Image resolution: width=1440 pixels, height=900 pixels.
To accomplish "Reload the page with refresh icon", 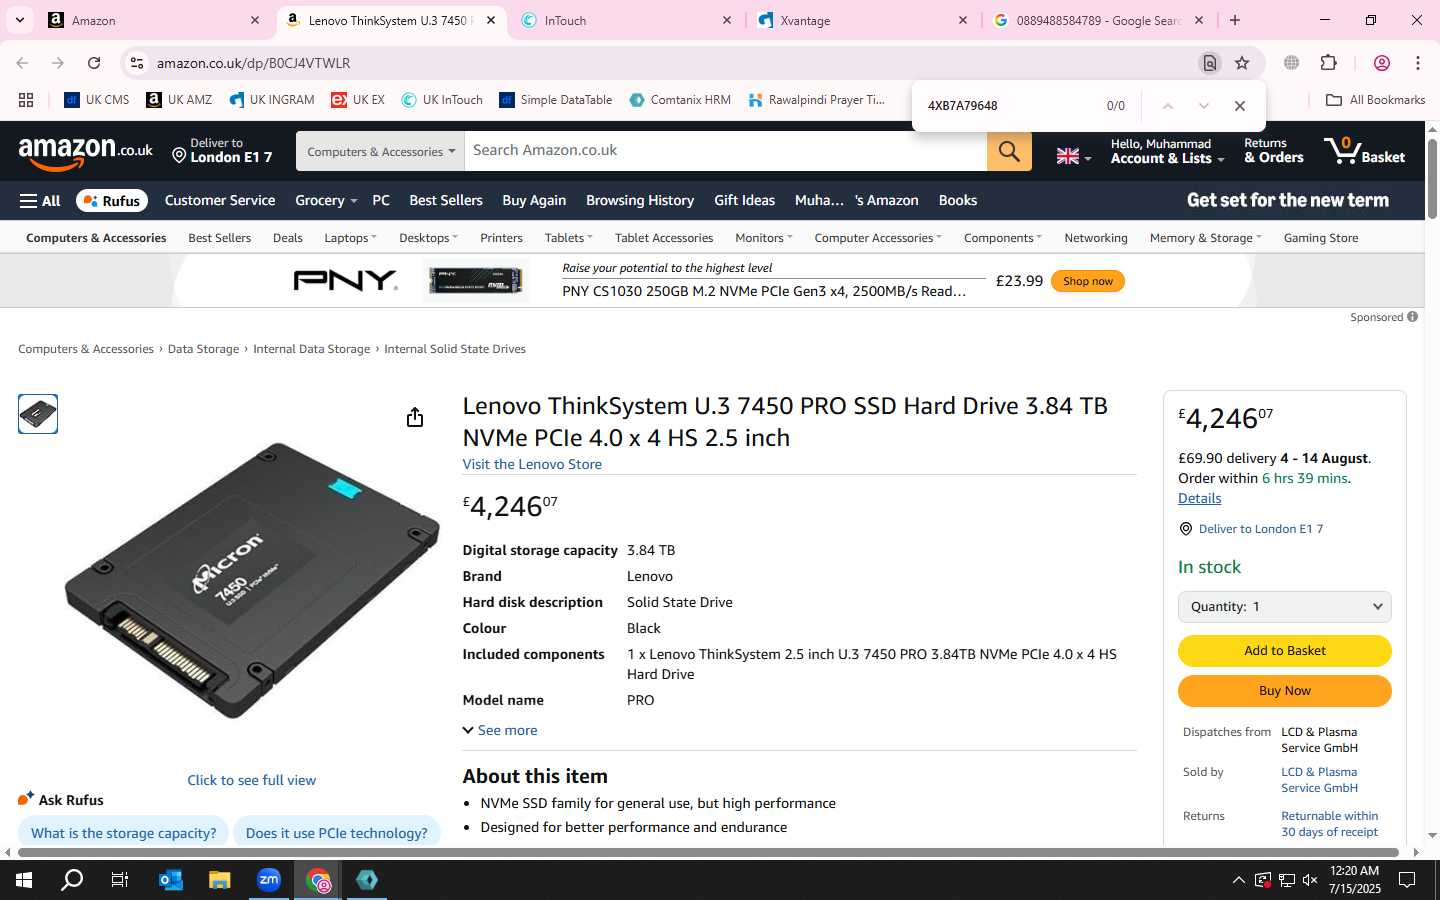I will click(94, 63).
